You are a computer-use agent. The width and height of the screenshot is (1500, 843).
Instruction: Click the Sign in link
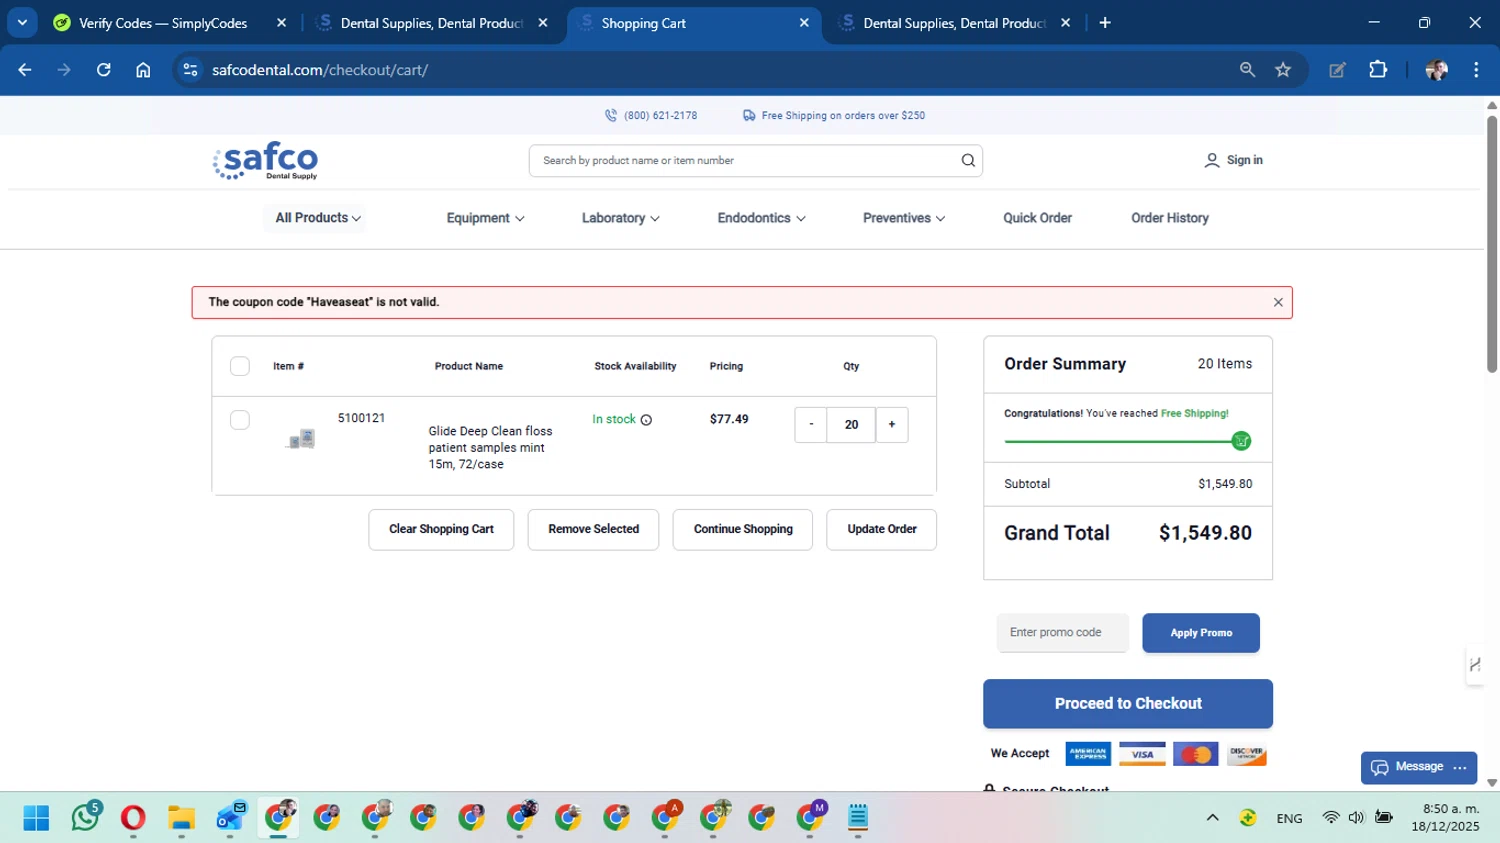1233,160
